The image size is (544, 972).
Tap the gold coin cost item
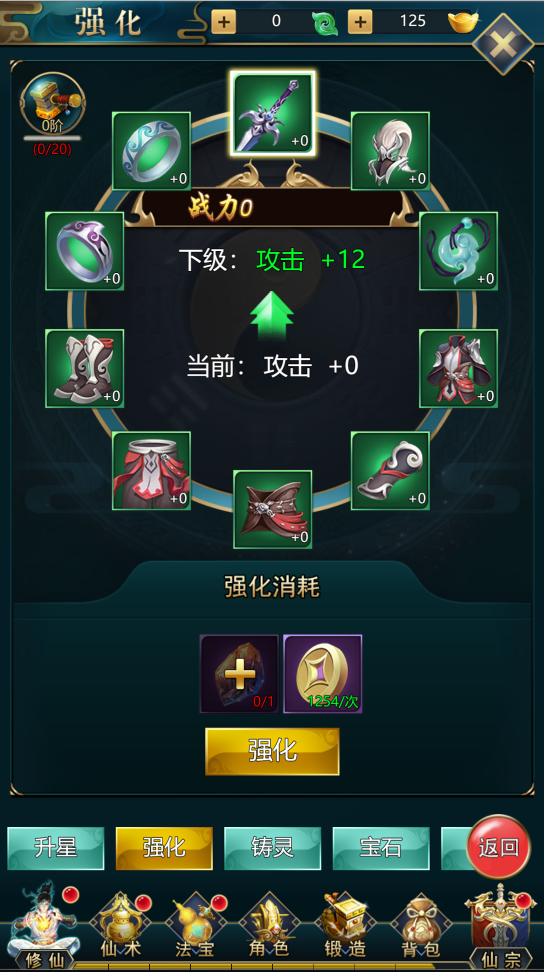click(323, 674)
